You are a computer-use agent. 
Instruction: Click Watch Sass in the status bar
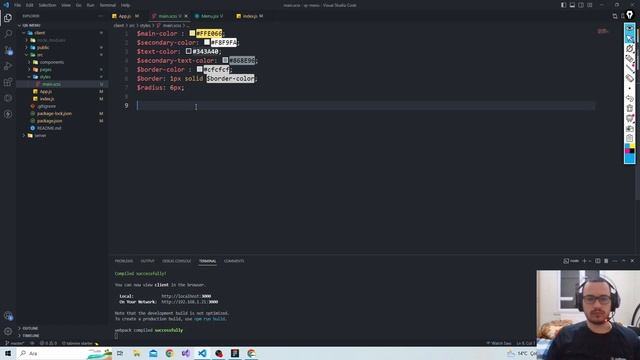tap(499, 343)
